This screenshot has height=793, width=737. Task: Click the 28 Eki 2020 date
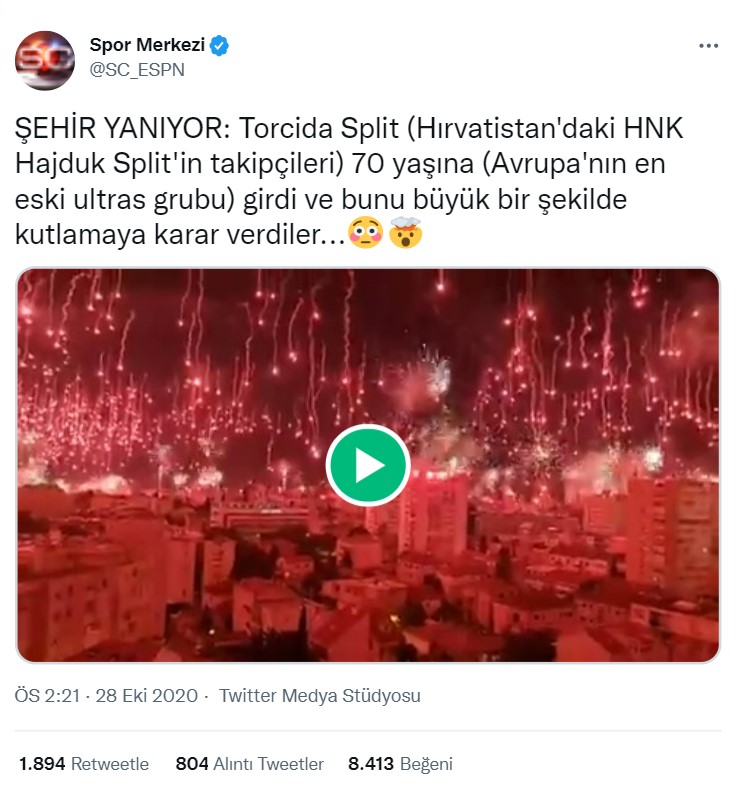click(147, 695)
